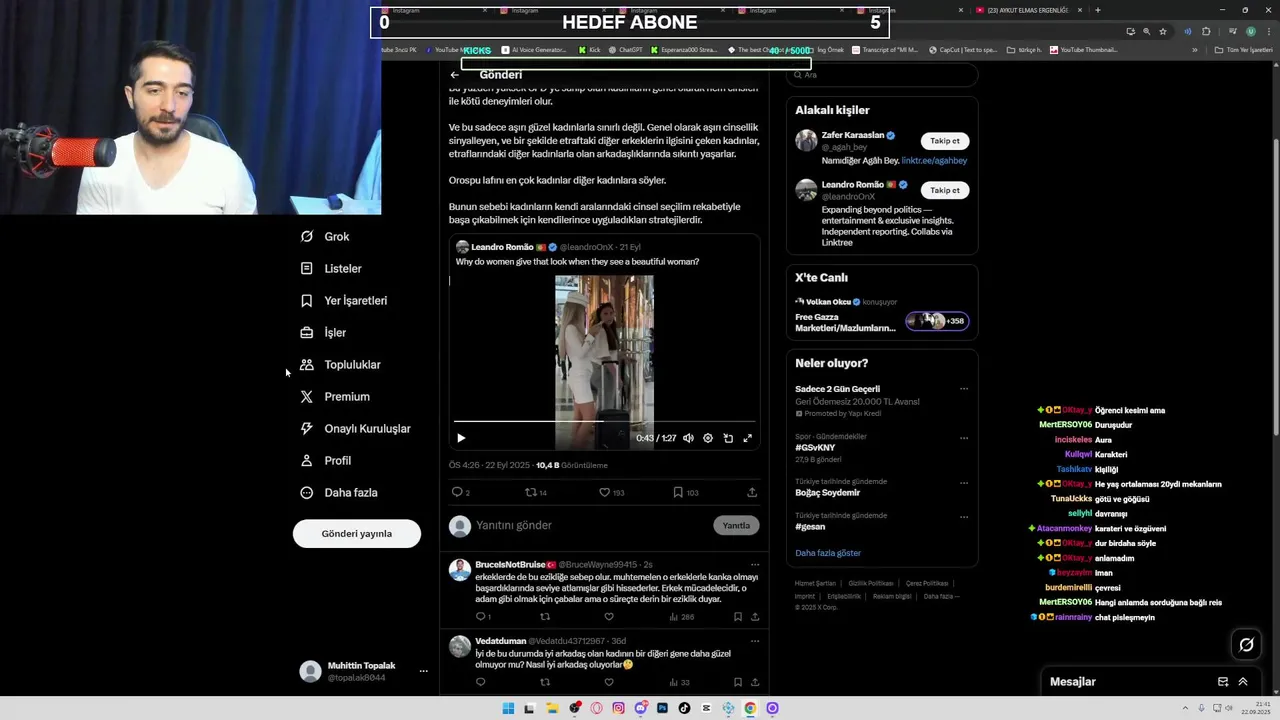Image resolution: width=1280 pixels, height=720 pixels.
Task: Expand the Daha fazla menu
Action: [x=340, y=493]
